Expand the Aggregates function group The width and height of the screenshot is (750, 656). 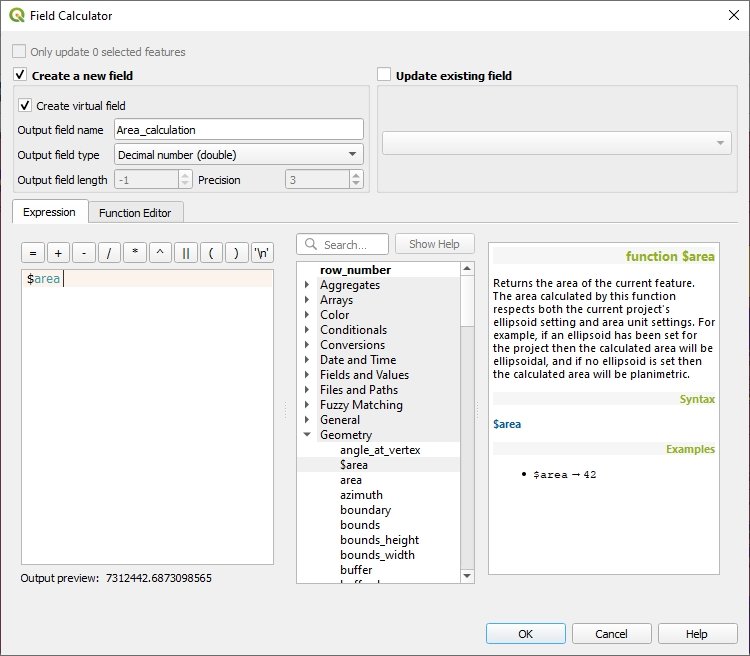(307, 285)
